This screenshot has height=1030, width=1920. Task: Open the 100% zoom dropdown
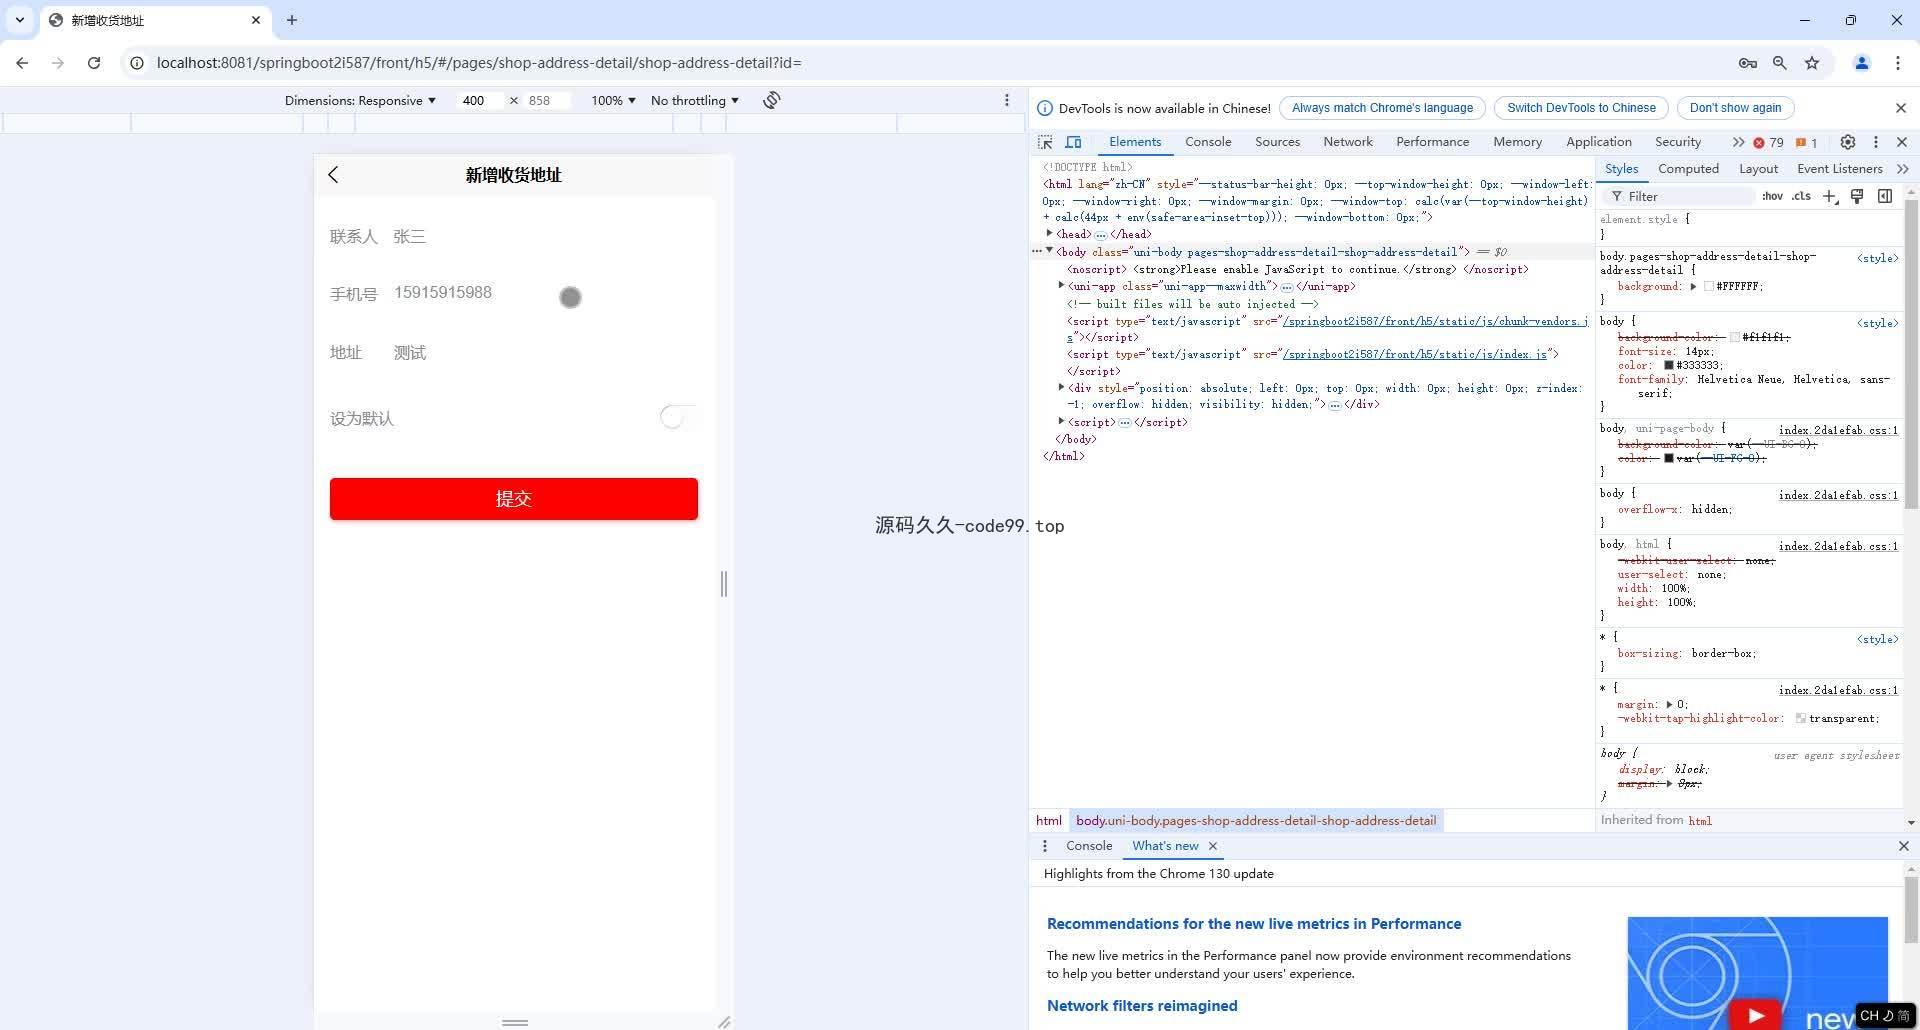(x=613, y=100)
